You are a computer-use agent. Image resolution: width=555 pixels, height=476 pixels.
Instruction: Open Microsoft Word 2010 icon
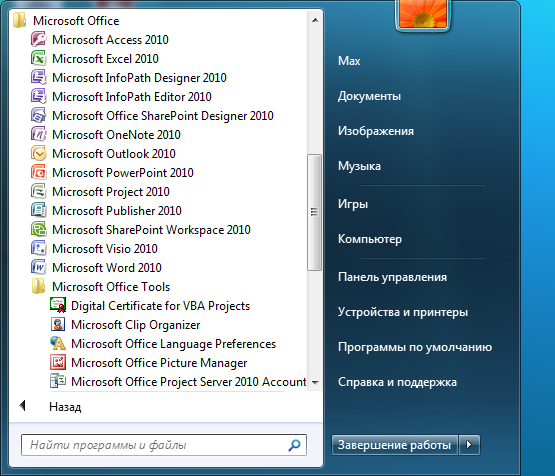(x=38, y=267)
